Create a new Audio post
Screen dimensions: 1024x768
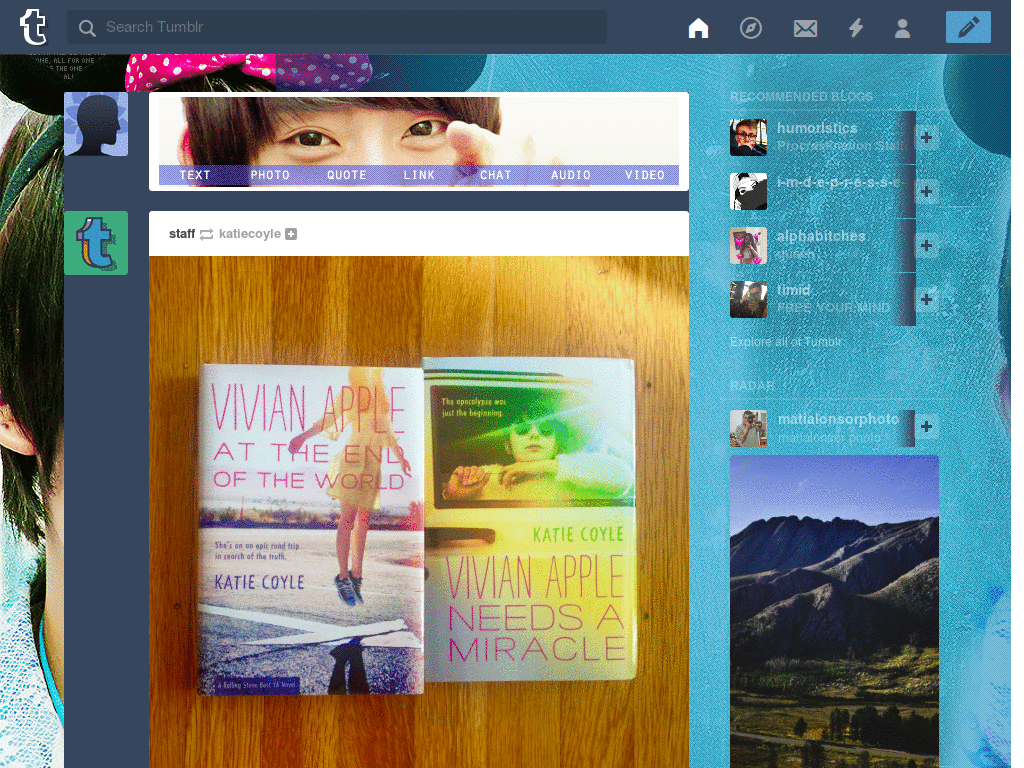pyautogui.click(x=571, y=175)
